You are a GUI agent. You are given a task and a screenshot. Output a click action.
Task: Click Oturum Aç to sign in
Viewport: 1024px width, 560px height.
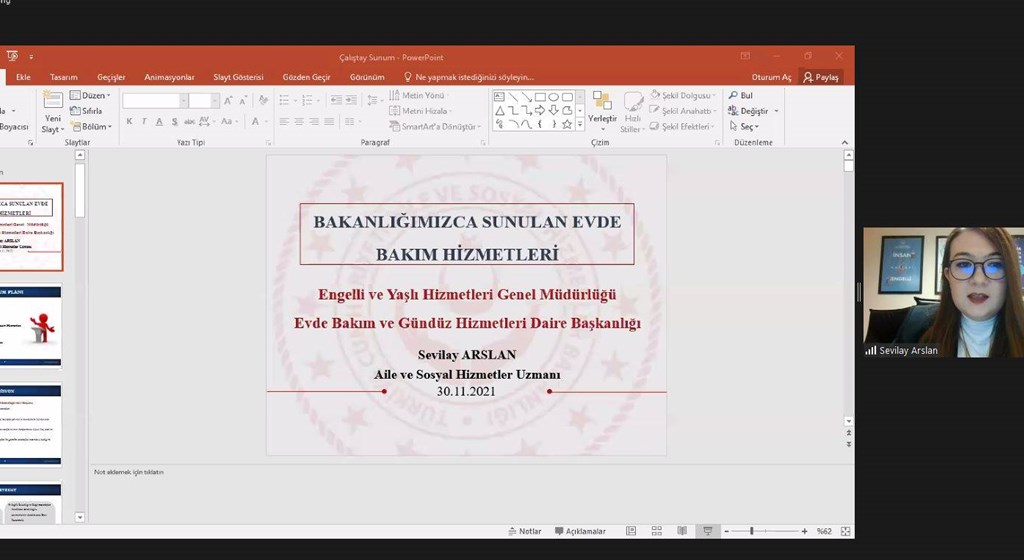(x=771, y=77)
